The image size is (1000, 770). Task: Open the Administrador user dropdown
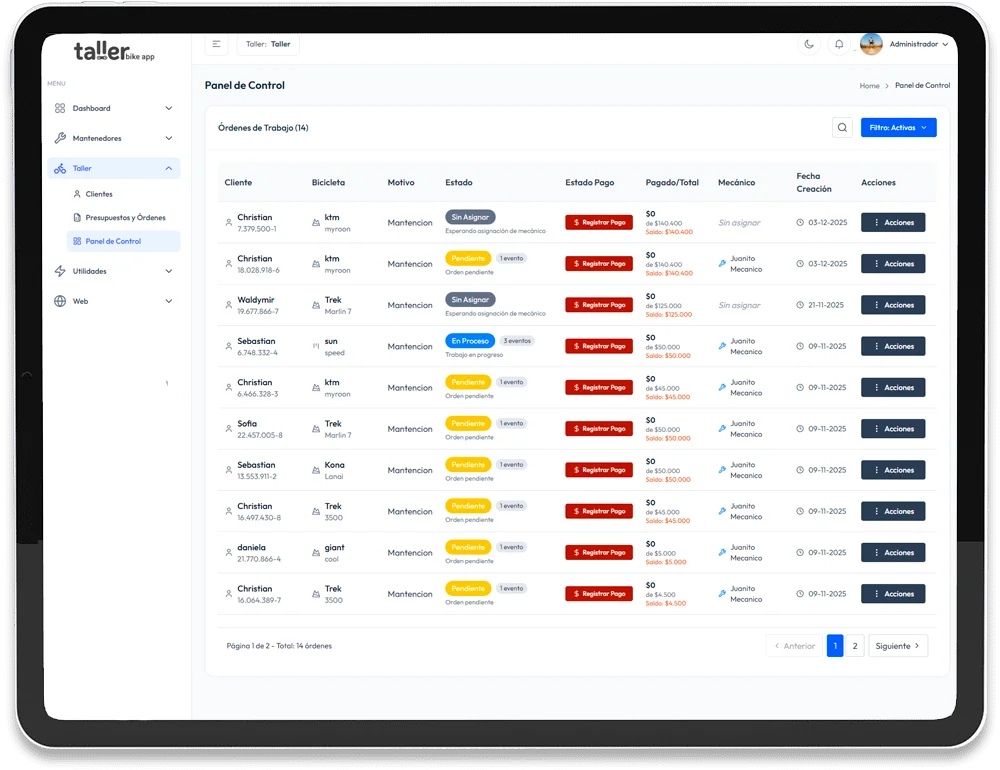pos(919,44)
